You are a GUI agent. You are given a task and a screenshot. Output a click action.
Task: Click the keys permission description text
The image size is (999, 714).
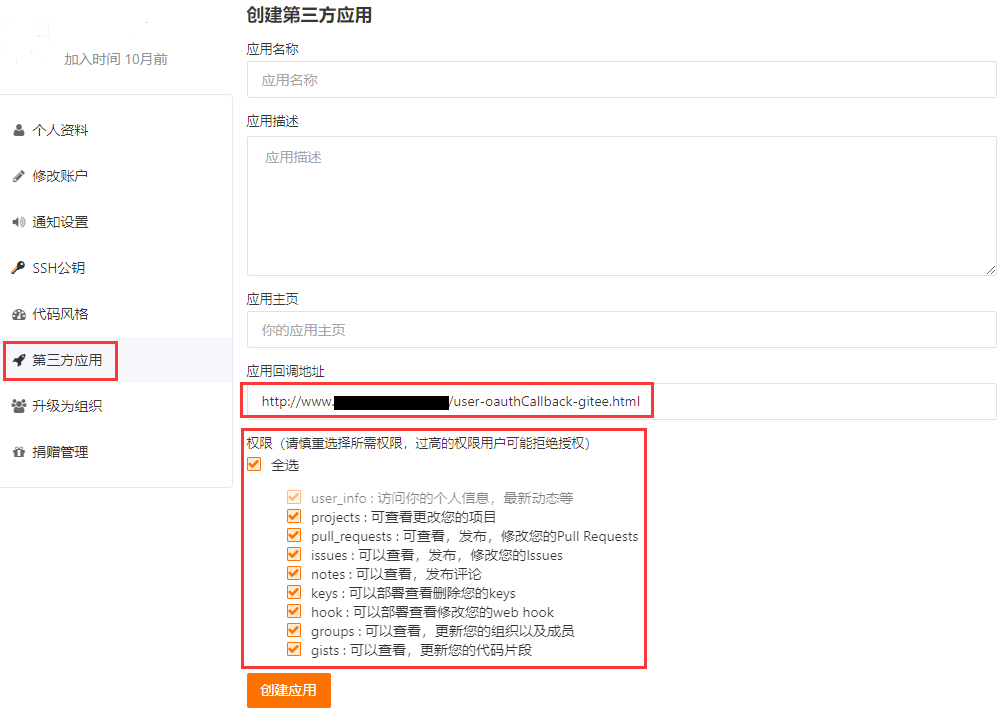pos(413,594)
